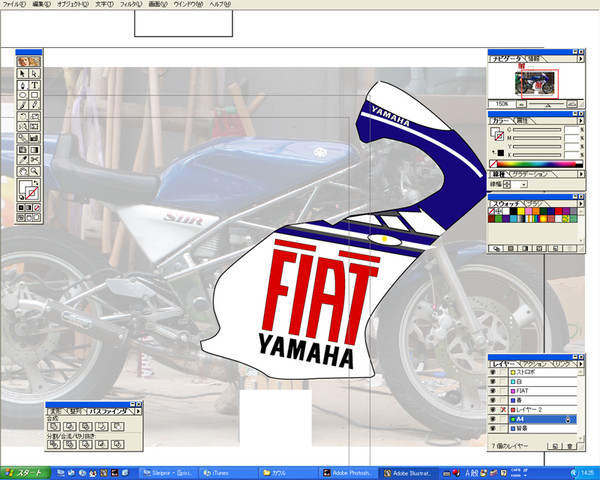Open the Layers panel flyout menu arrow
Image resolution: width=600 pixels, height=480 pixels.
point(581,364)
